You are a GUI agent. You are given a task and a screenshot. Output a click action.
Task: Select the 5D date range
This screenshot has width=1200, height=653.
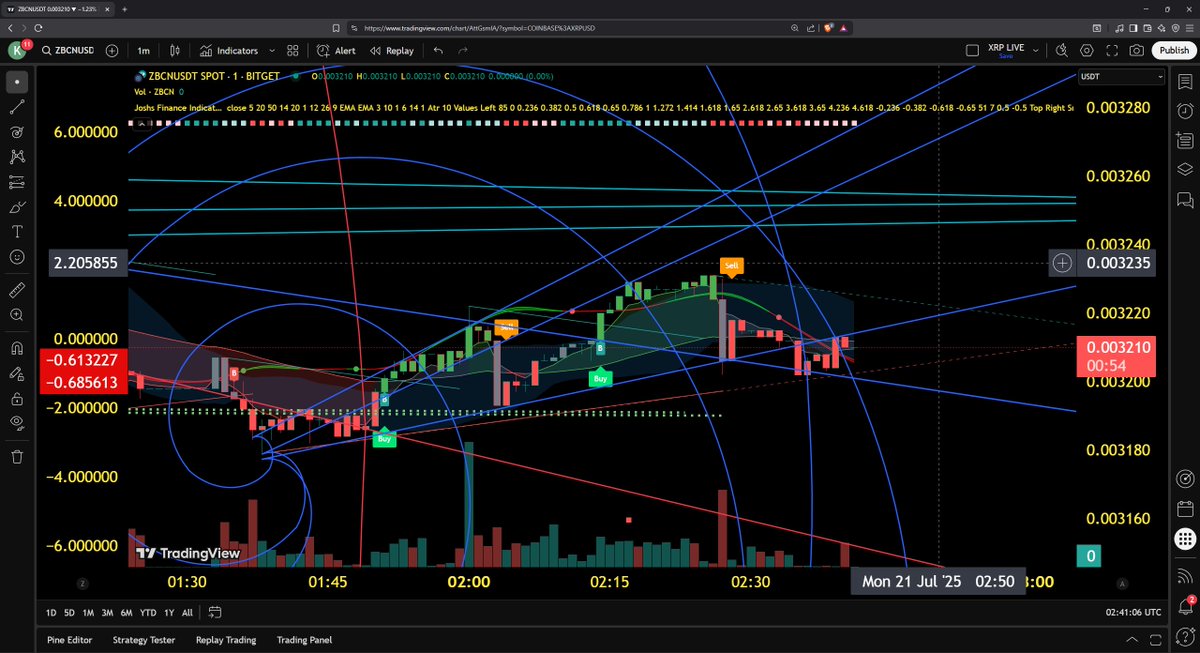coord(69,612)
